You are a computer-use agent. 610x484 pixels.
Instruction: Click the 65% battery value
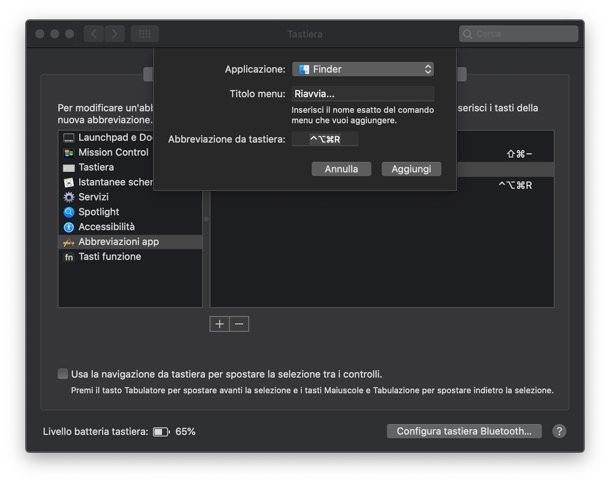[185, 431]
